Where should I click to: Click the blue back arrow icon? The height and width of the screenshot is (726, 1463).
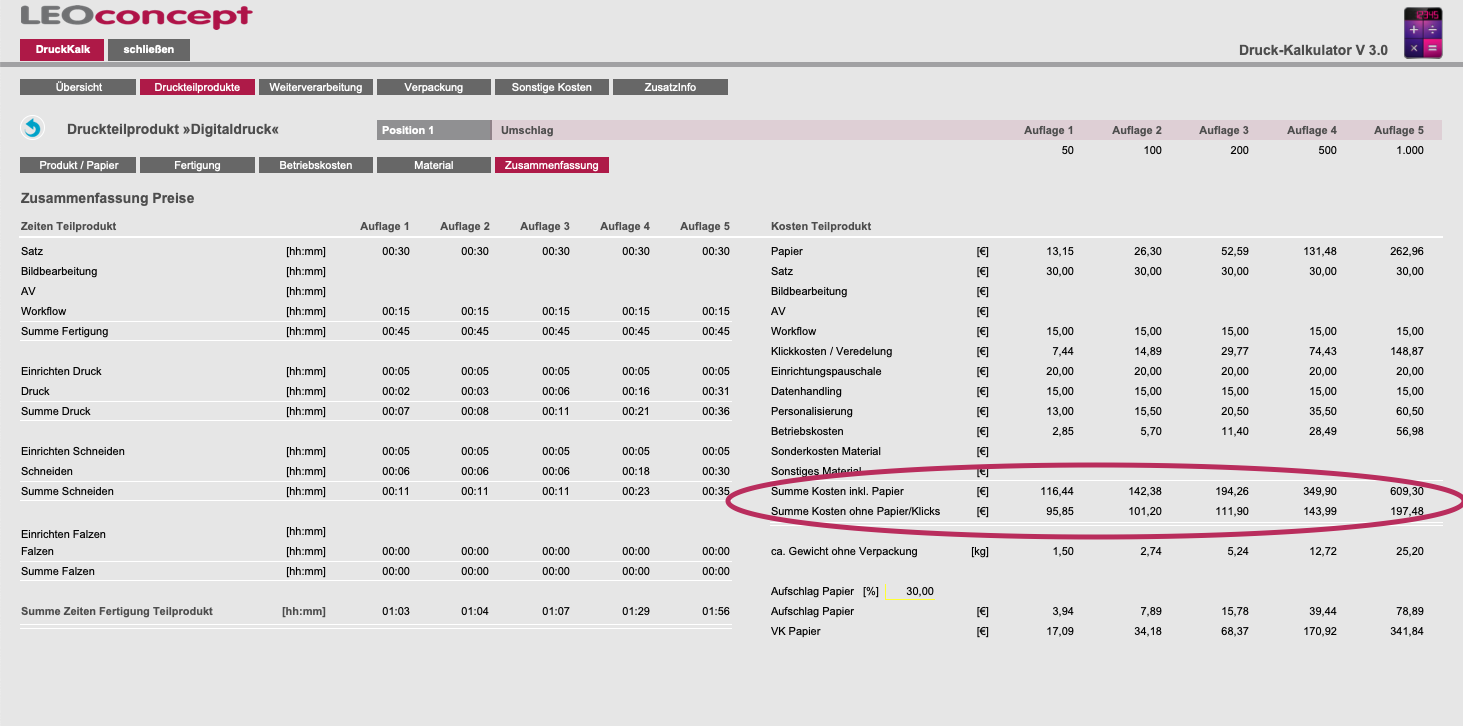33,128
